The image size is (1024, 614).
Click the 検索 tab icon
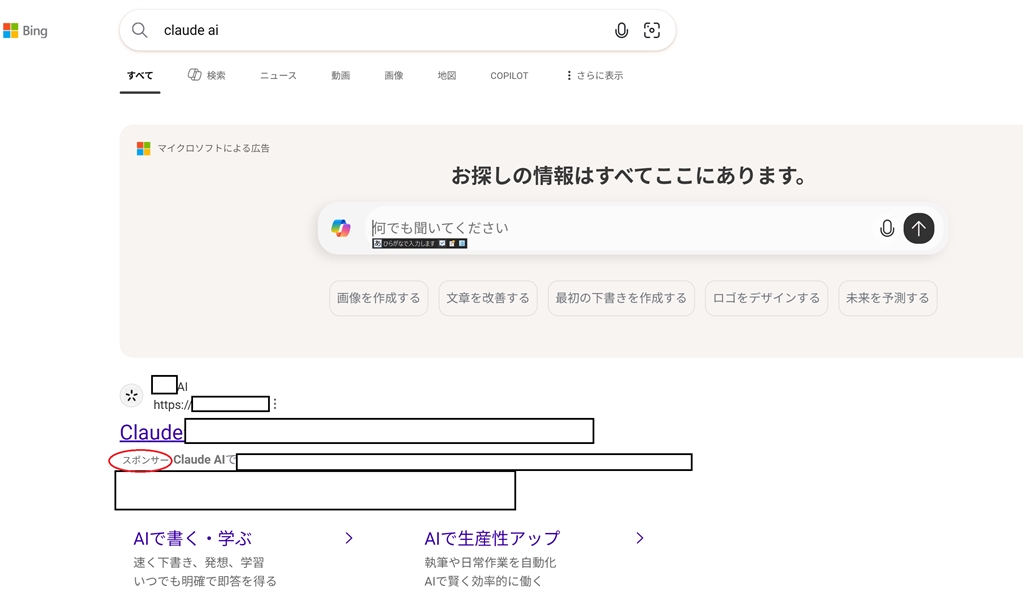coord(195,75)
